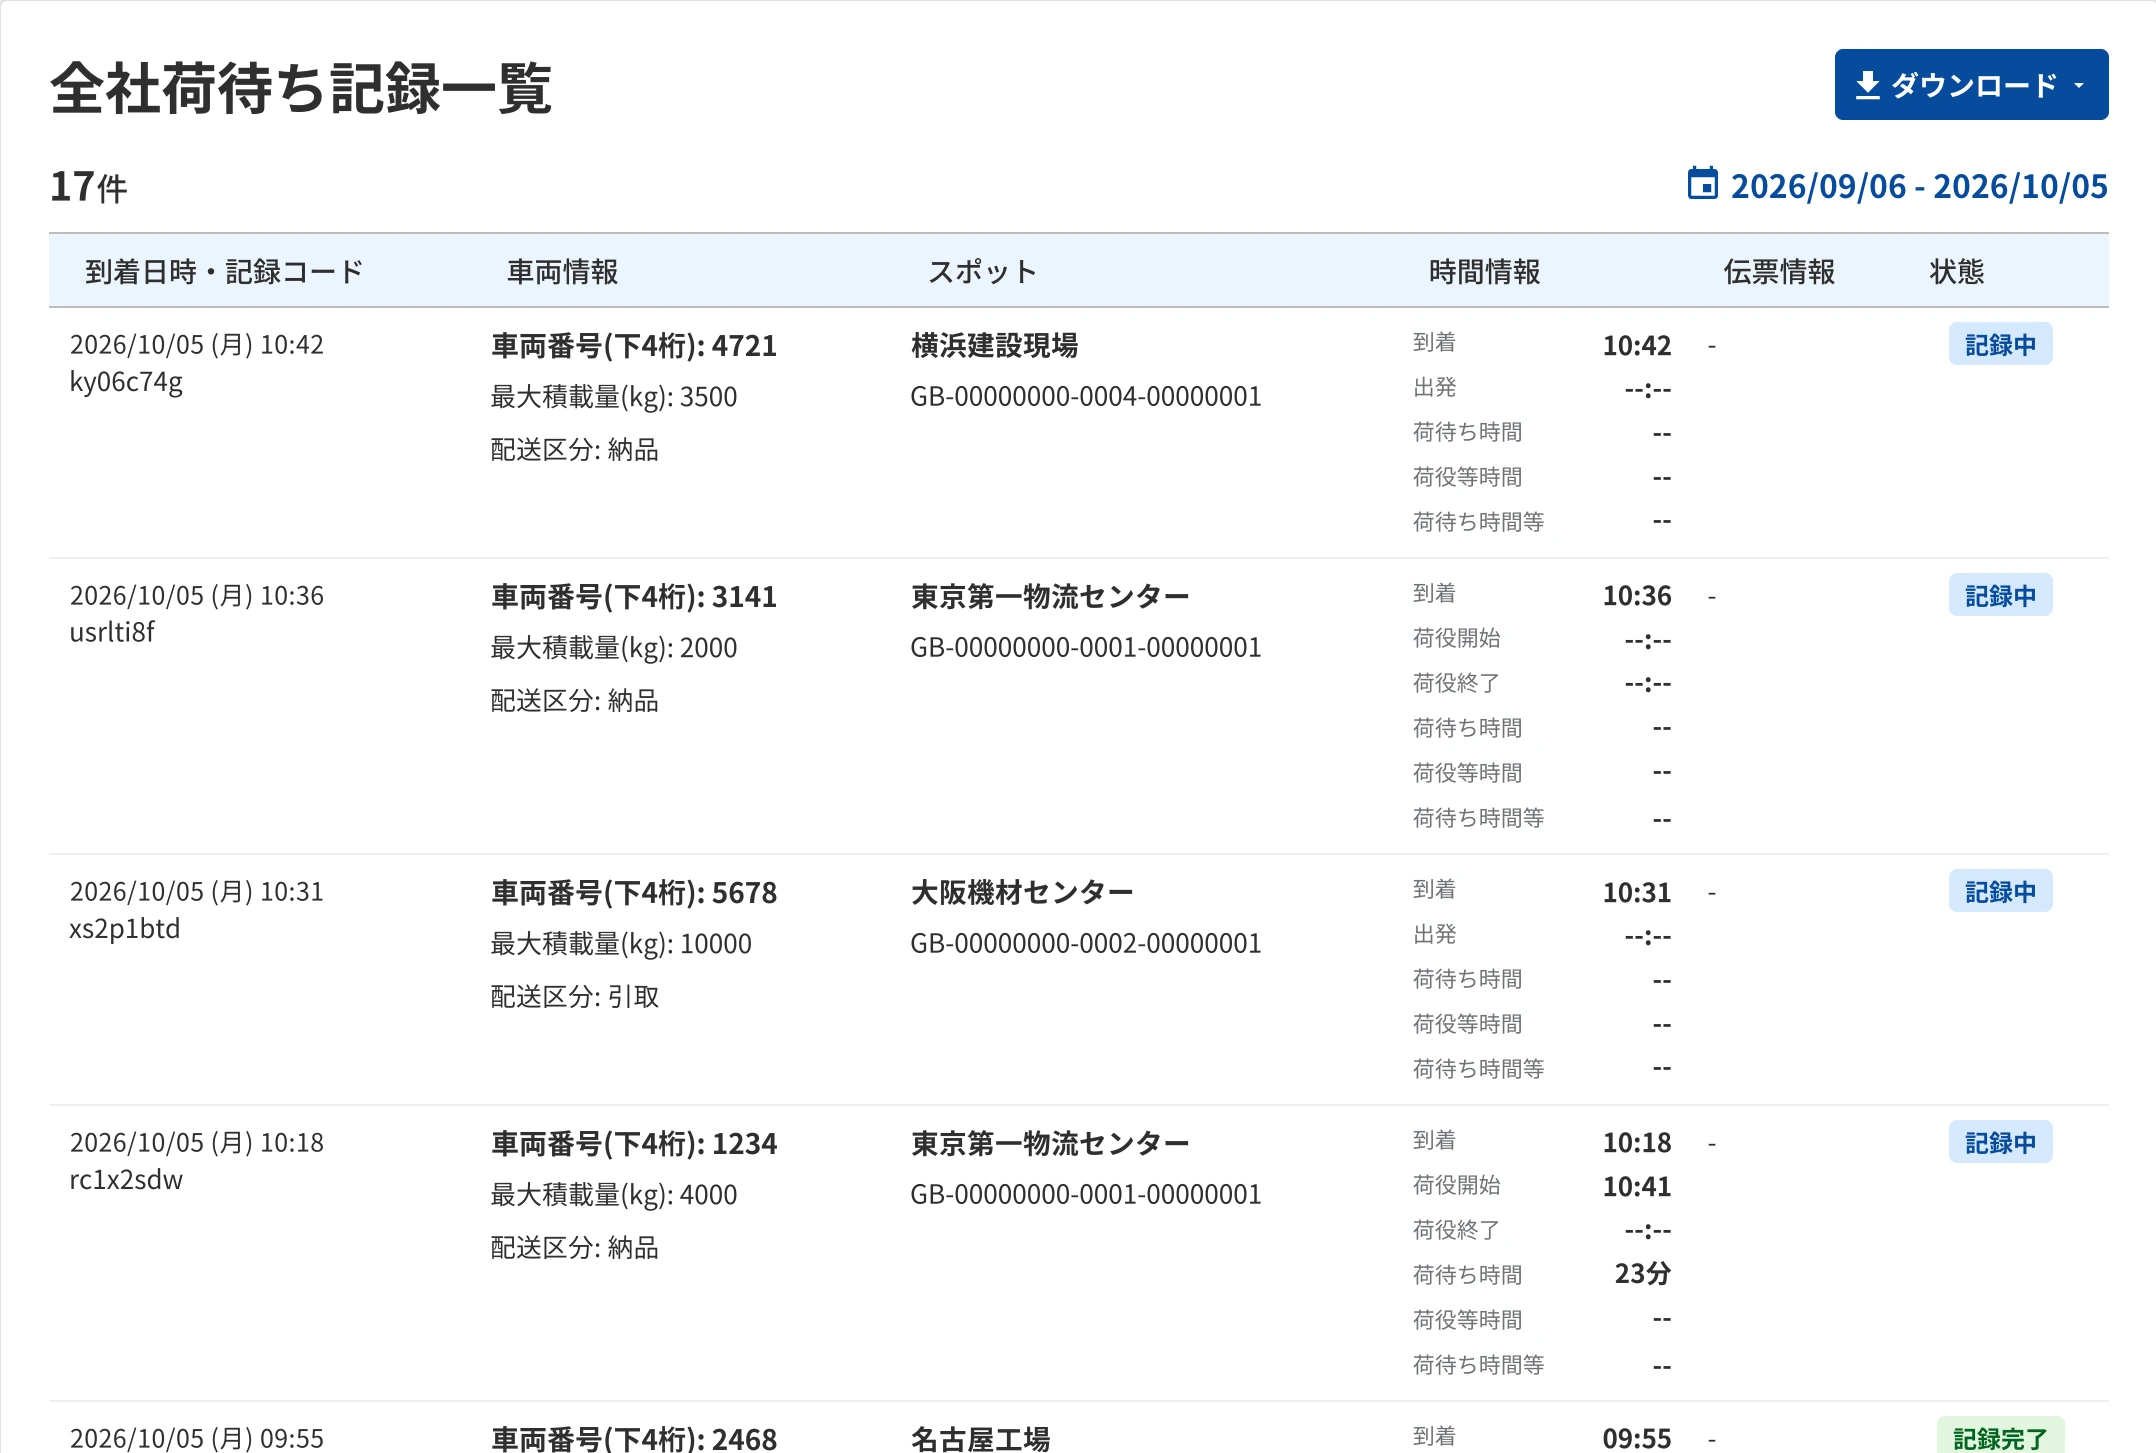Click the ダウンロード download arrow icon

click(1867, 85)
